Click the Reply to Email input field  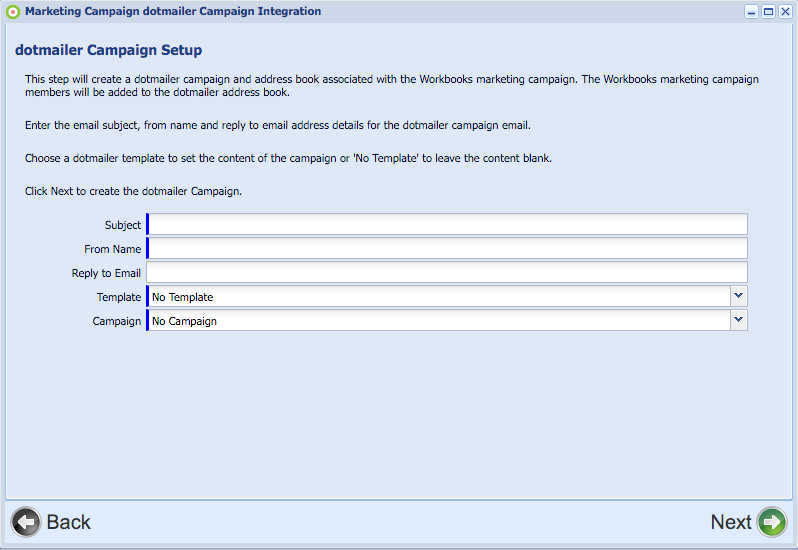point(447,272)
